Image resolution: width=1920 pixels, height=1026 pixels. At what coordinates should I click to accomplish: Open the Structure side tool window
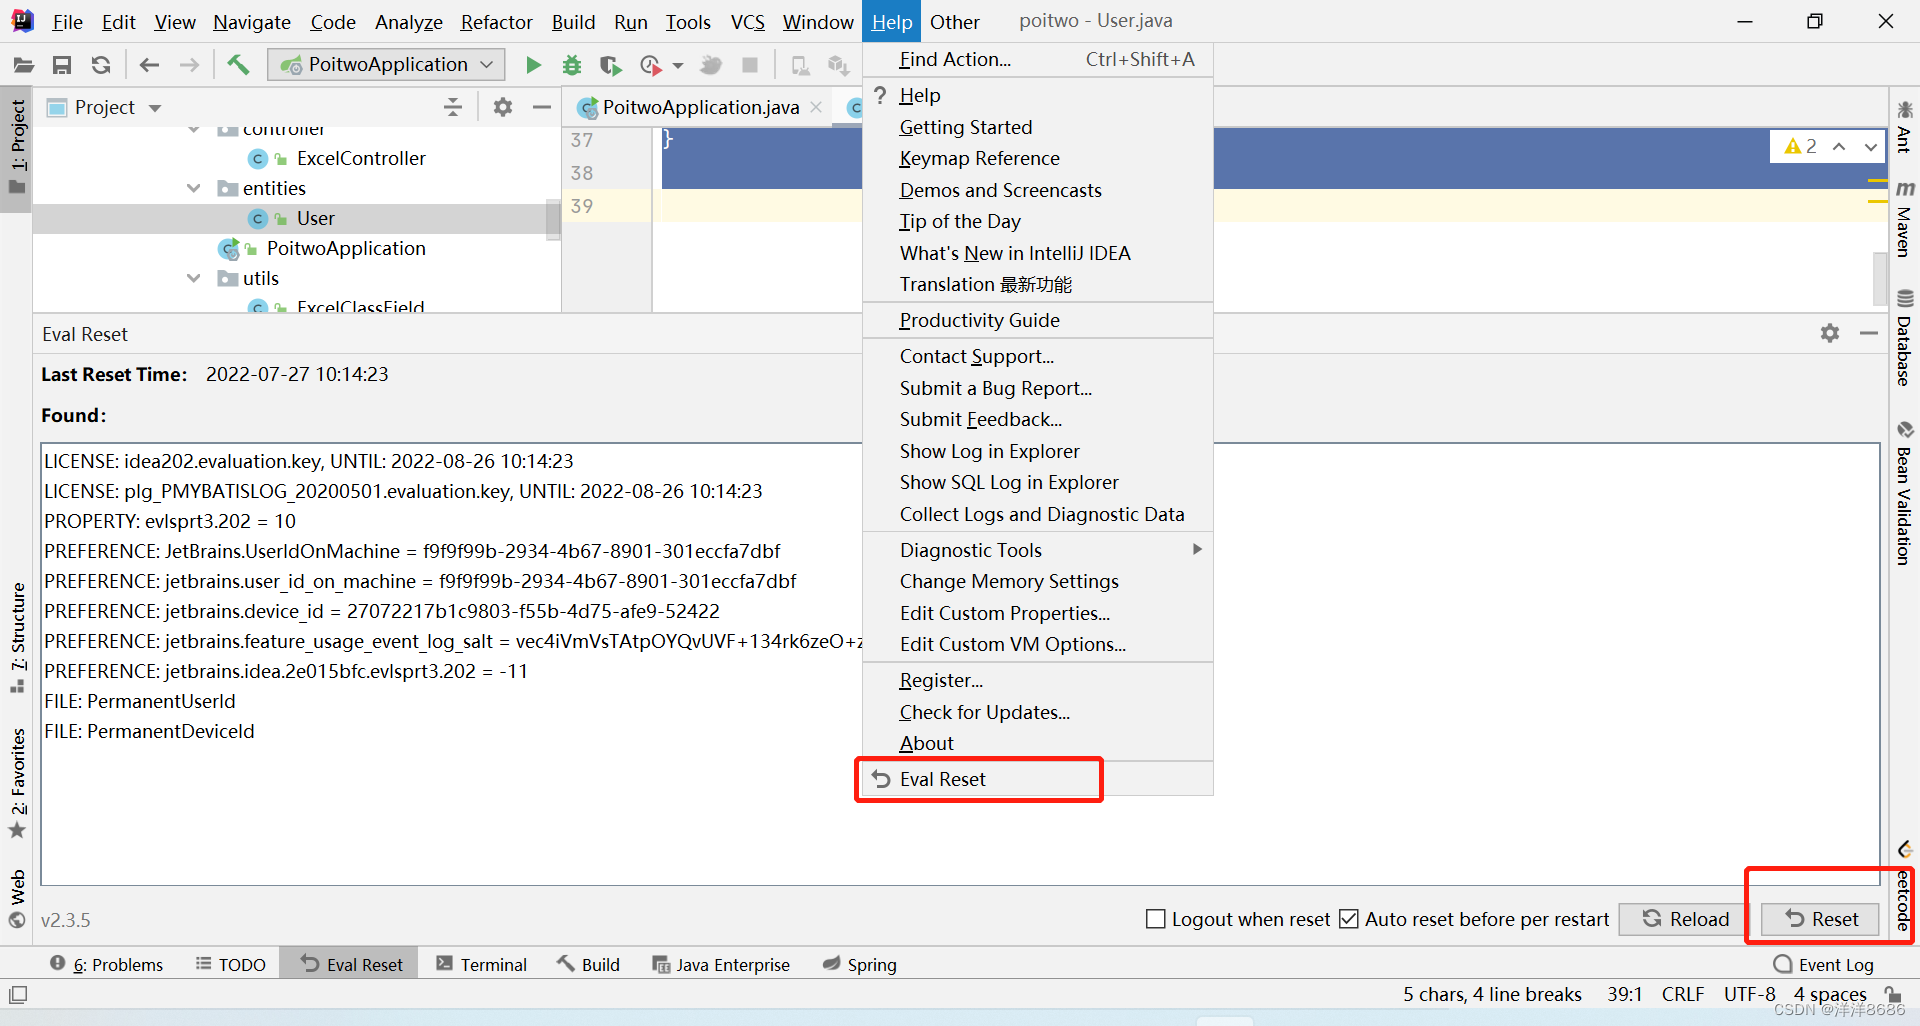(x=17, y=637)
